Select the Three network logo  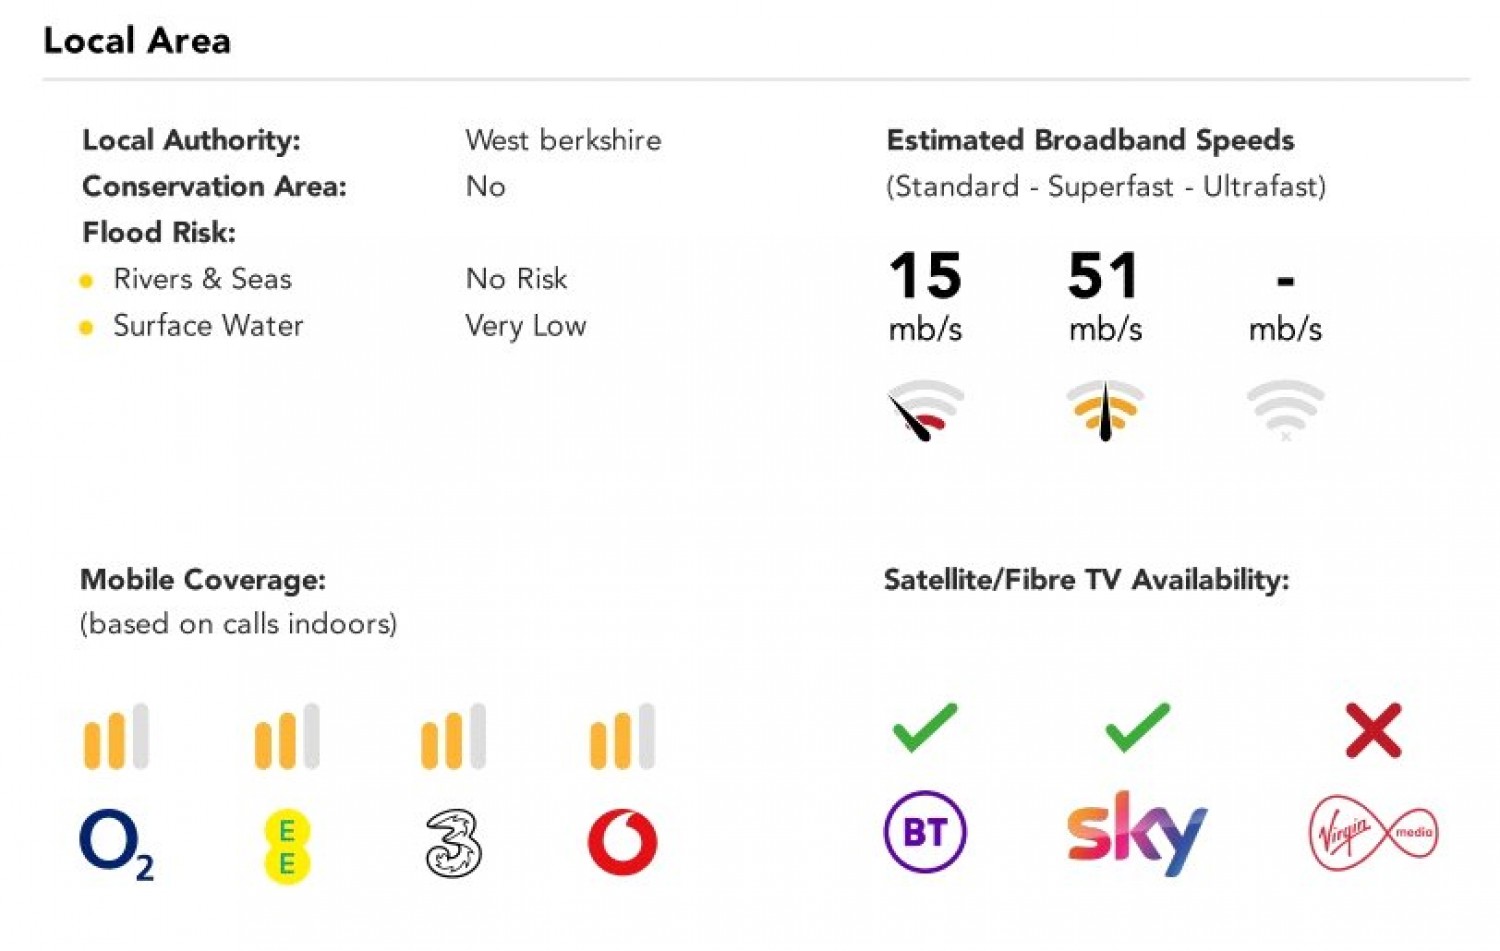pos(453,845)
